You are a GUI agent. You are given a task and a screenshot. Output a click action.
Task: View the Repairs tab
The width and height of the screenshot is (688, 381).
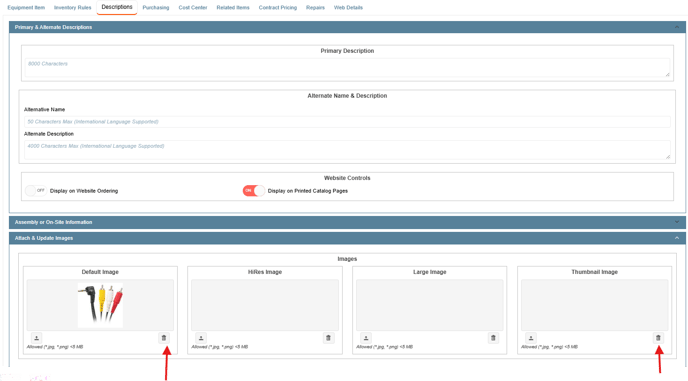315,7
